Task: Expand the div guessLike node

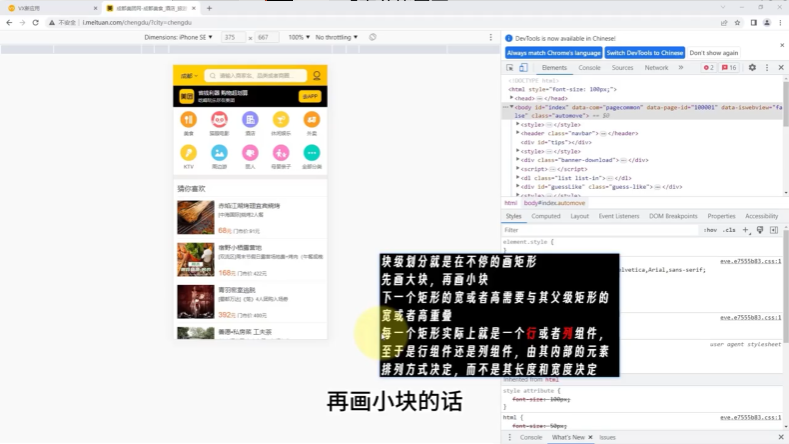Action: [518, 187]
